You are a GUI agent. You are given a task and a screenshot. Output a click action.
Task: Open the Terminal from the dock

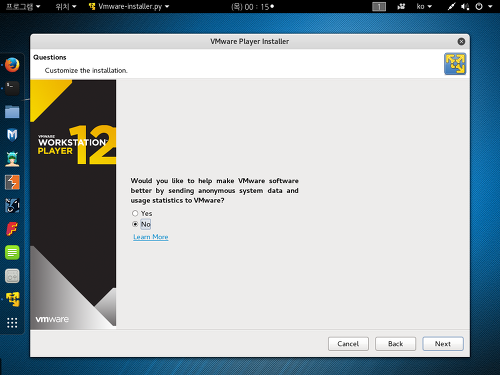[x=12, y=88]
